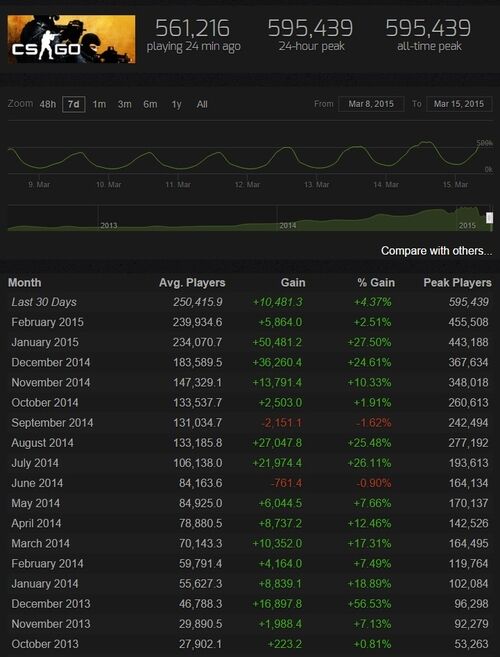500x657 pixels.
Task: Select the September 2014 row label
Action: (52, 423)
